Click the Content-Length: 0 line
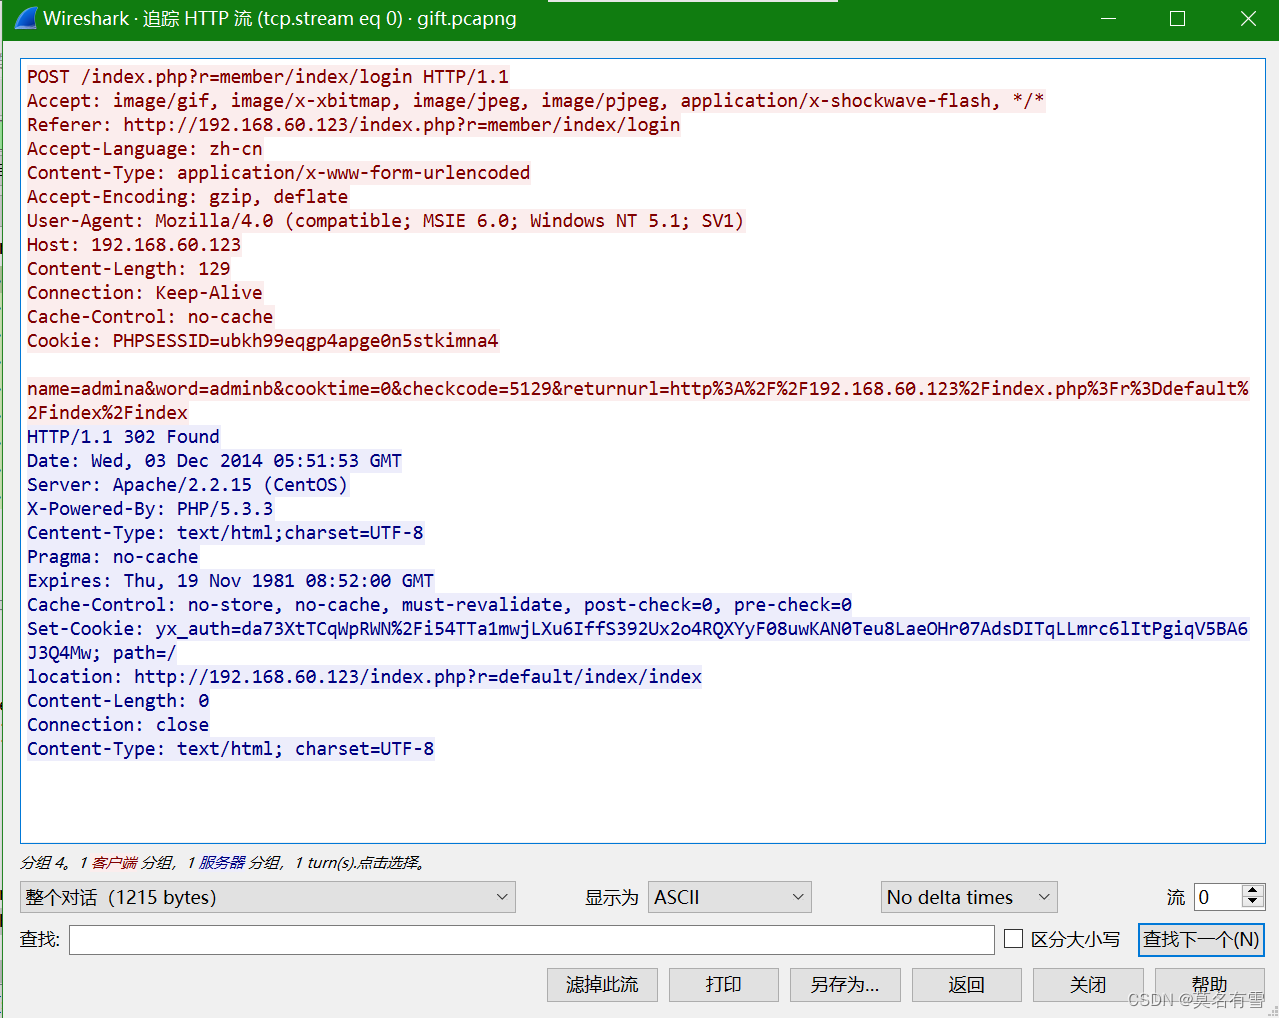The width and height of the screenshot is (1279, 1018). click(x=118, y=701)
